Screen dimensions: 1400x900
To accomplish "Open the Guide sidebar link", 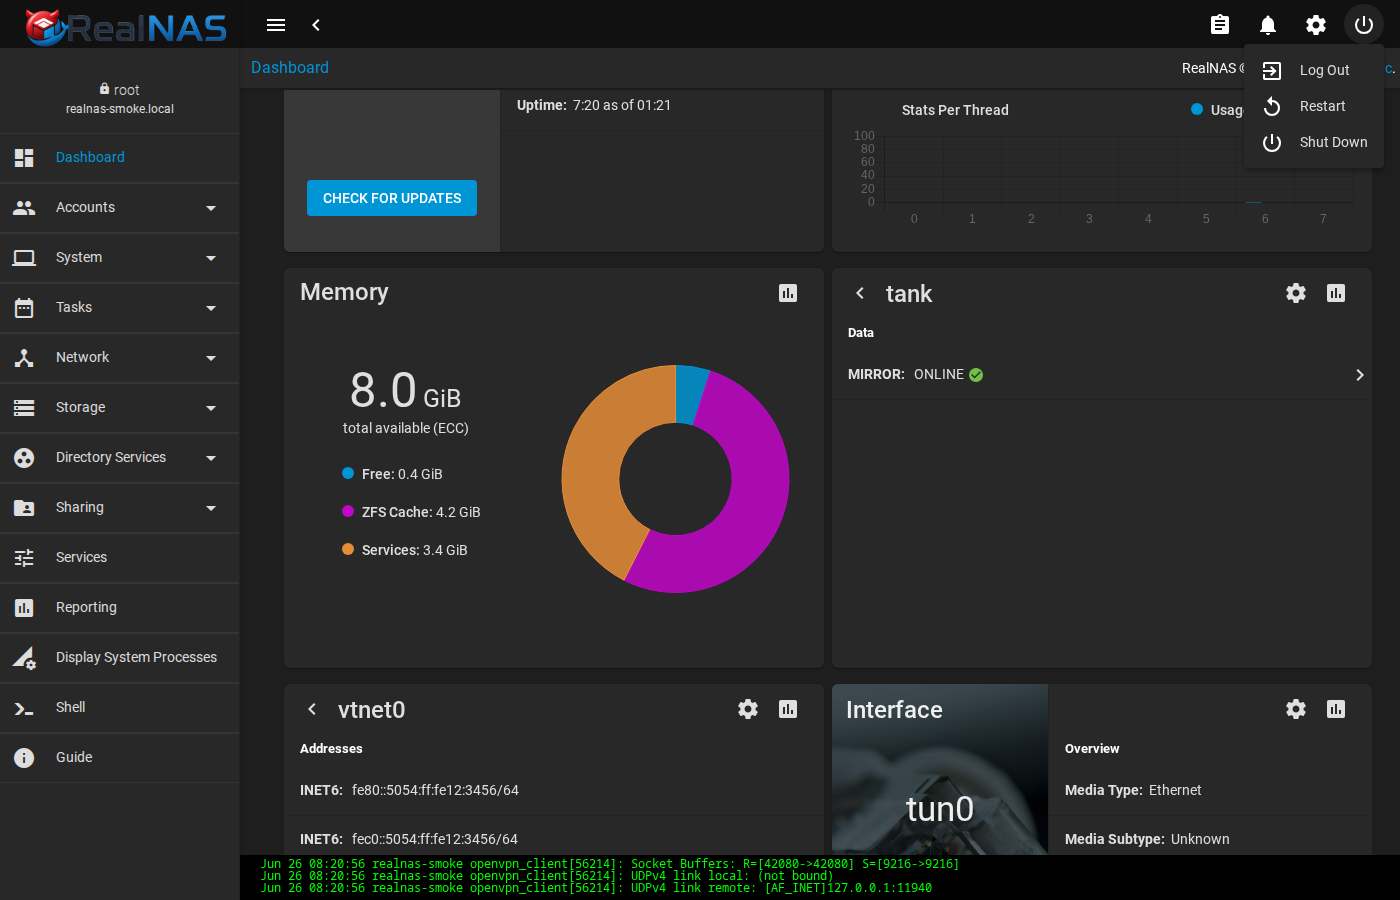I will pyautogui.click(x=120, y=758).
